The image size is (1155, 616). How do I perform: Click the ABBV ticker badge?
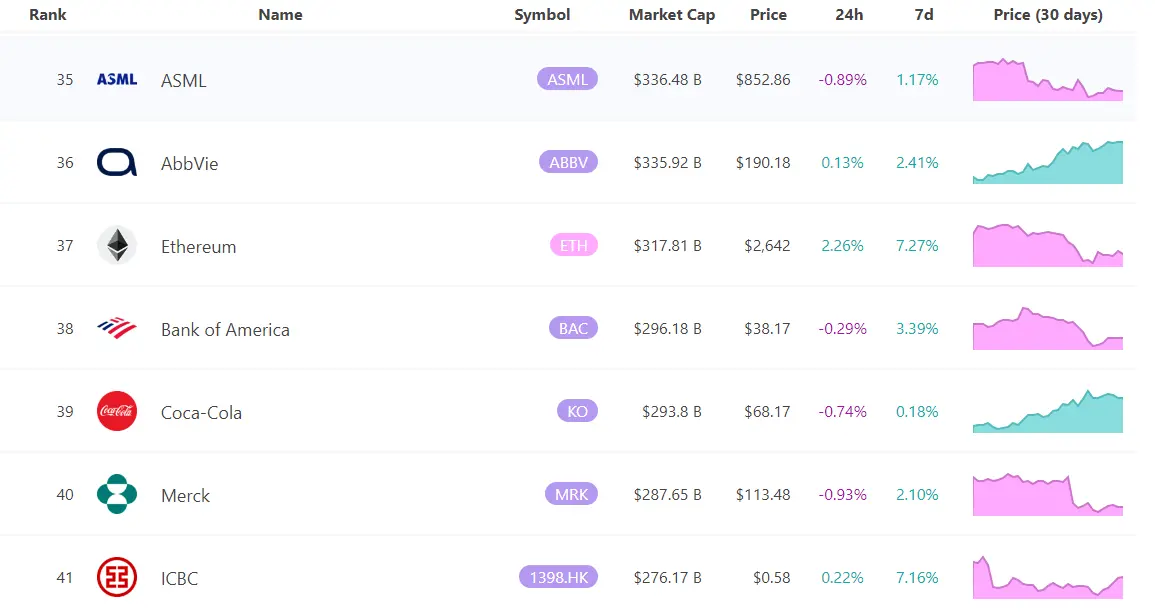click(x=567, y=162)
